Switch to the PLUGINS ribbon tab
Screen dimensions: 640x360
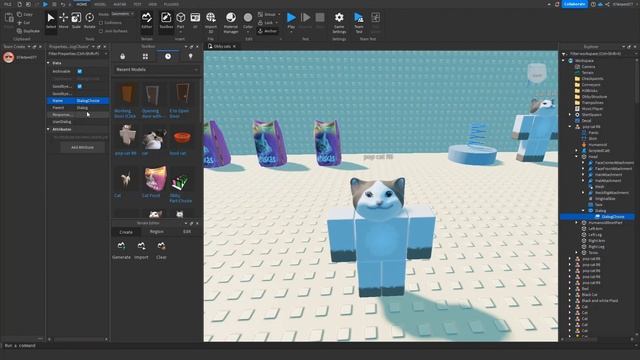tap(171, 4)
